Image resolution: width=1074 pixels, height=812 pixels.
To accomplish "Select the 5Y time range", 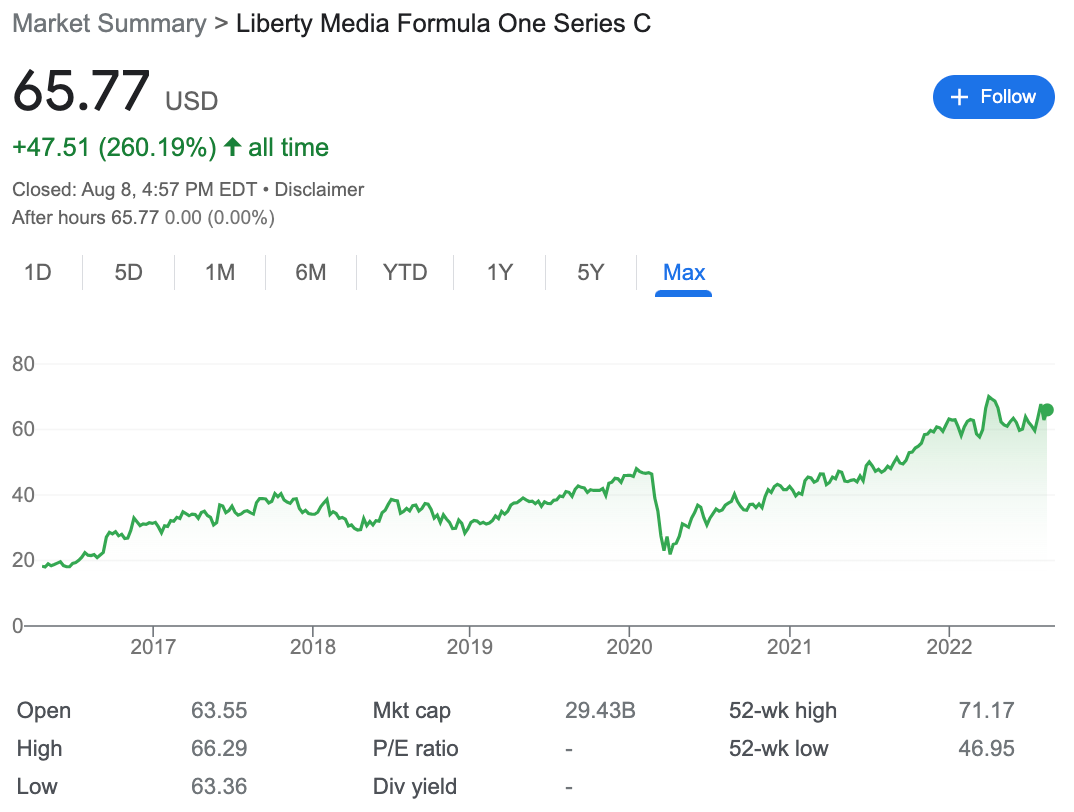I will [590, 273].
